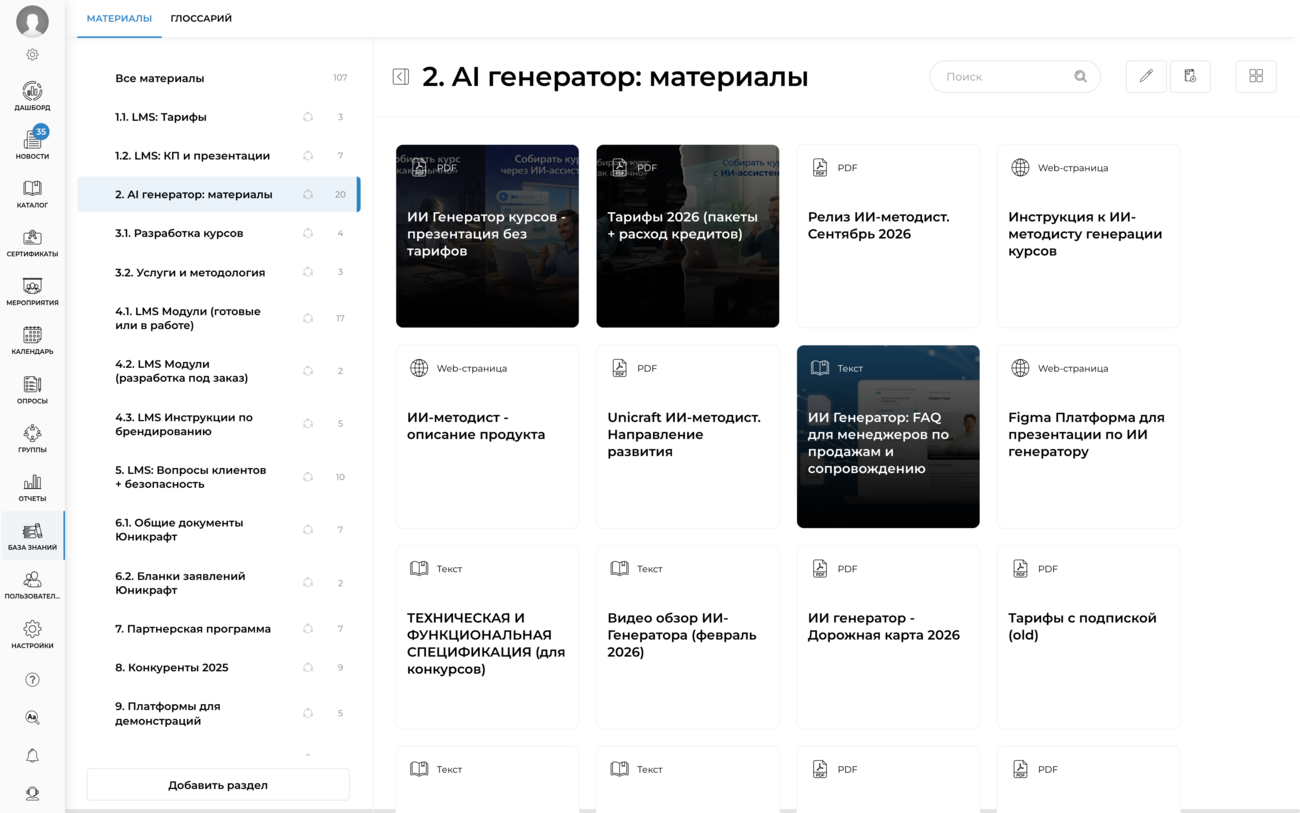Click refresh icon beside 1.2. LMS: КП и презентации

click(x=308, y=156)
